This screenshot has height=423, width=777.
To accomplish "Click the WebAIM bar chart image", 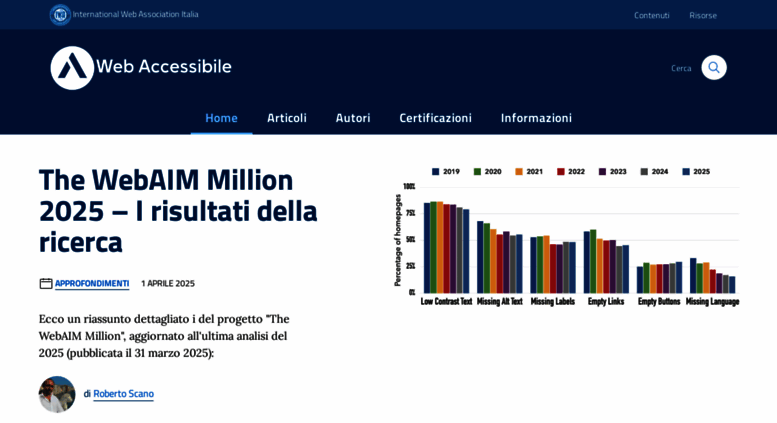I will point(566,236).
